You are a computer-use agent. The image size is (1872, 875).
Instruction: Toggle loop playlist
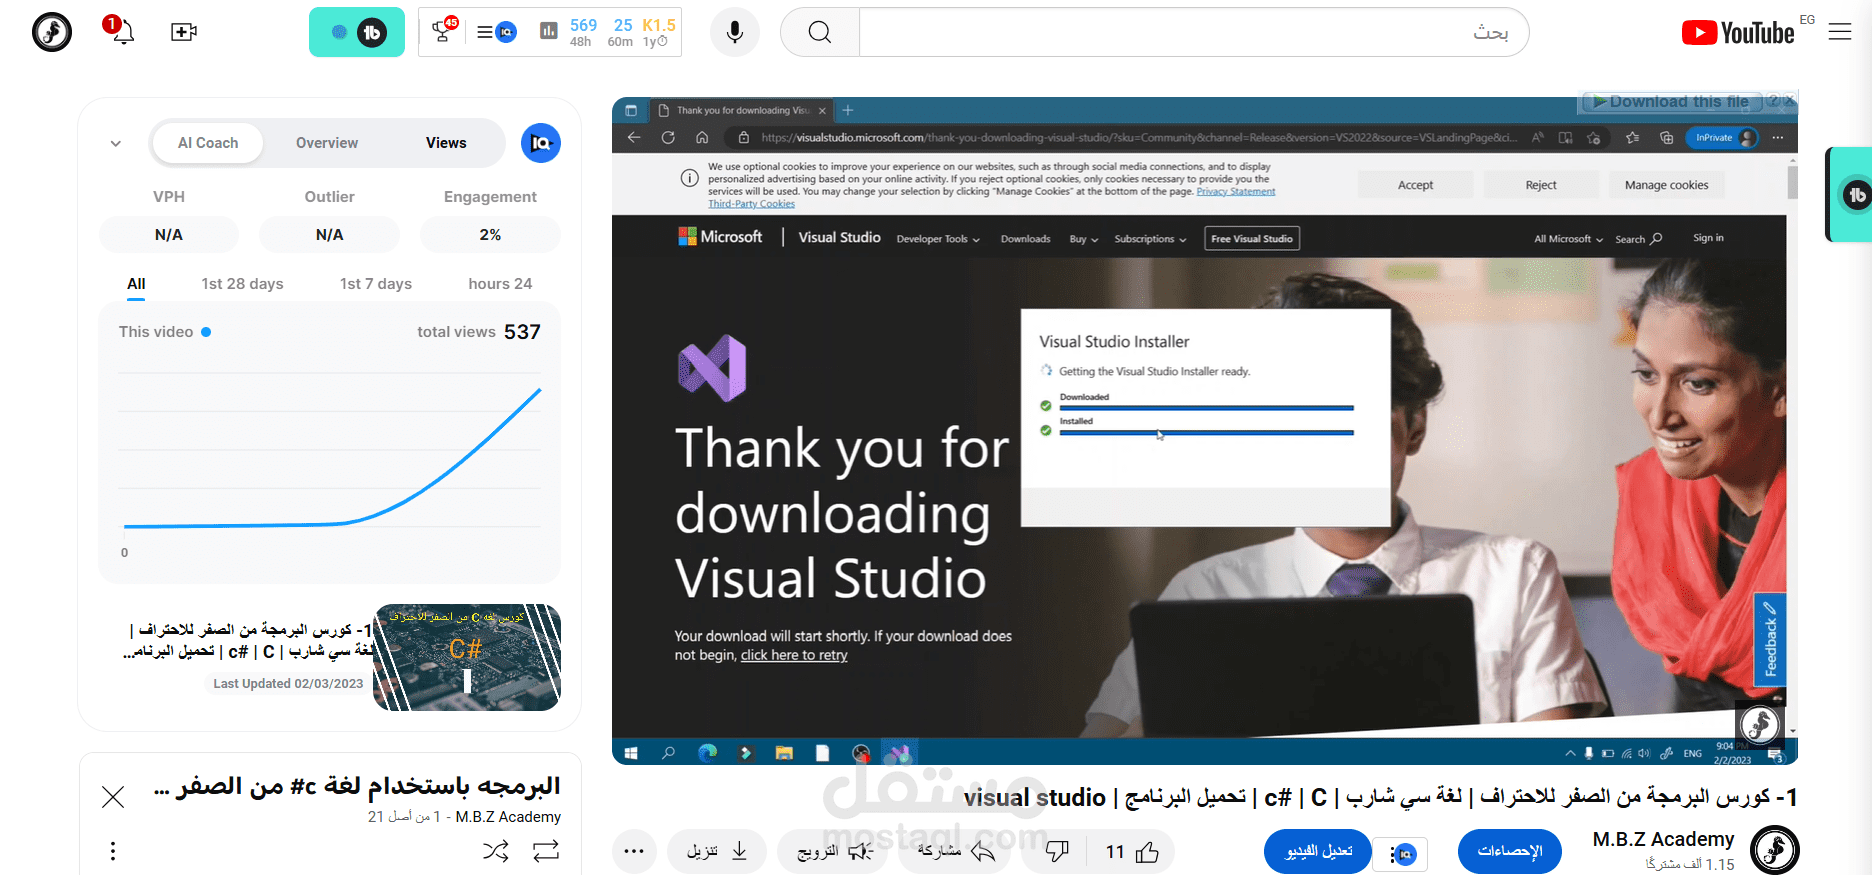tap(546, 851)
